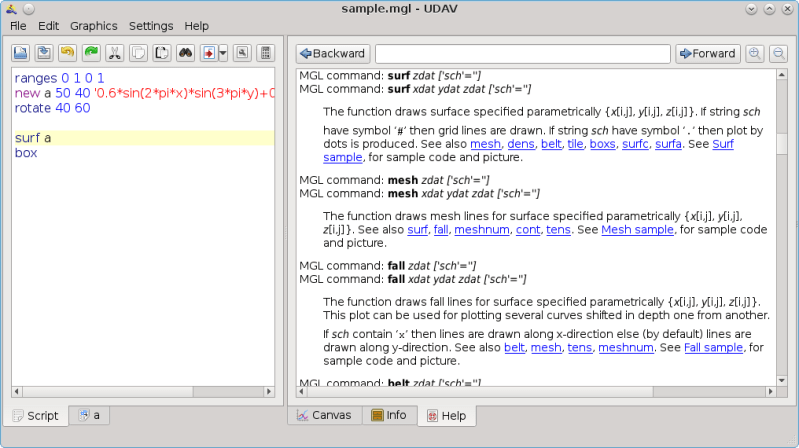Open Find with the binoculars icon
The height and width of the screenshot is (448, 799).
[x=185, y=53]
